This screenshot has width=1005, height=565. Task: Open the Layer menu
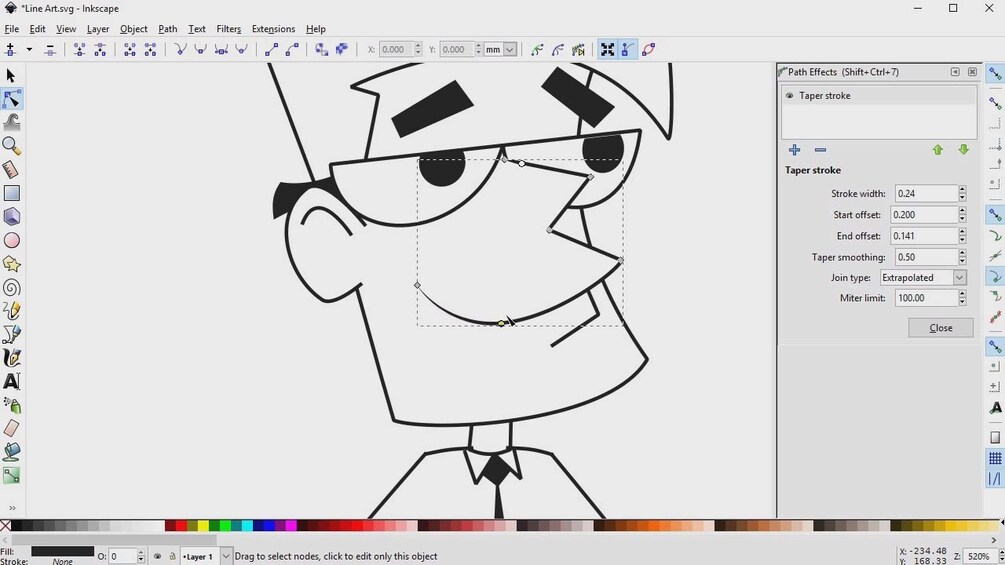(x=97, y=29)
